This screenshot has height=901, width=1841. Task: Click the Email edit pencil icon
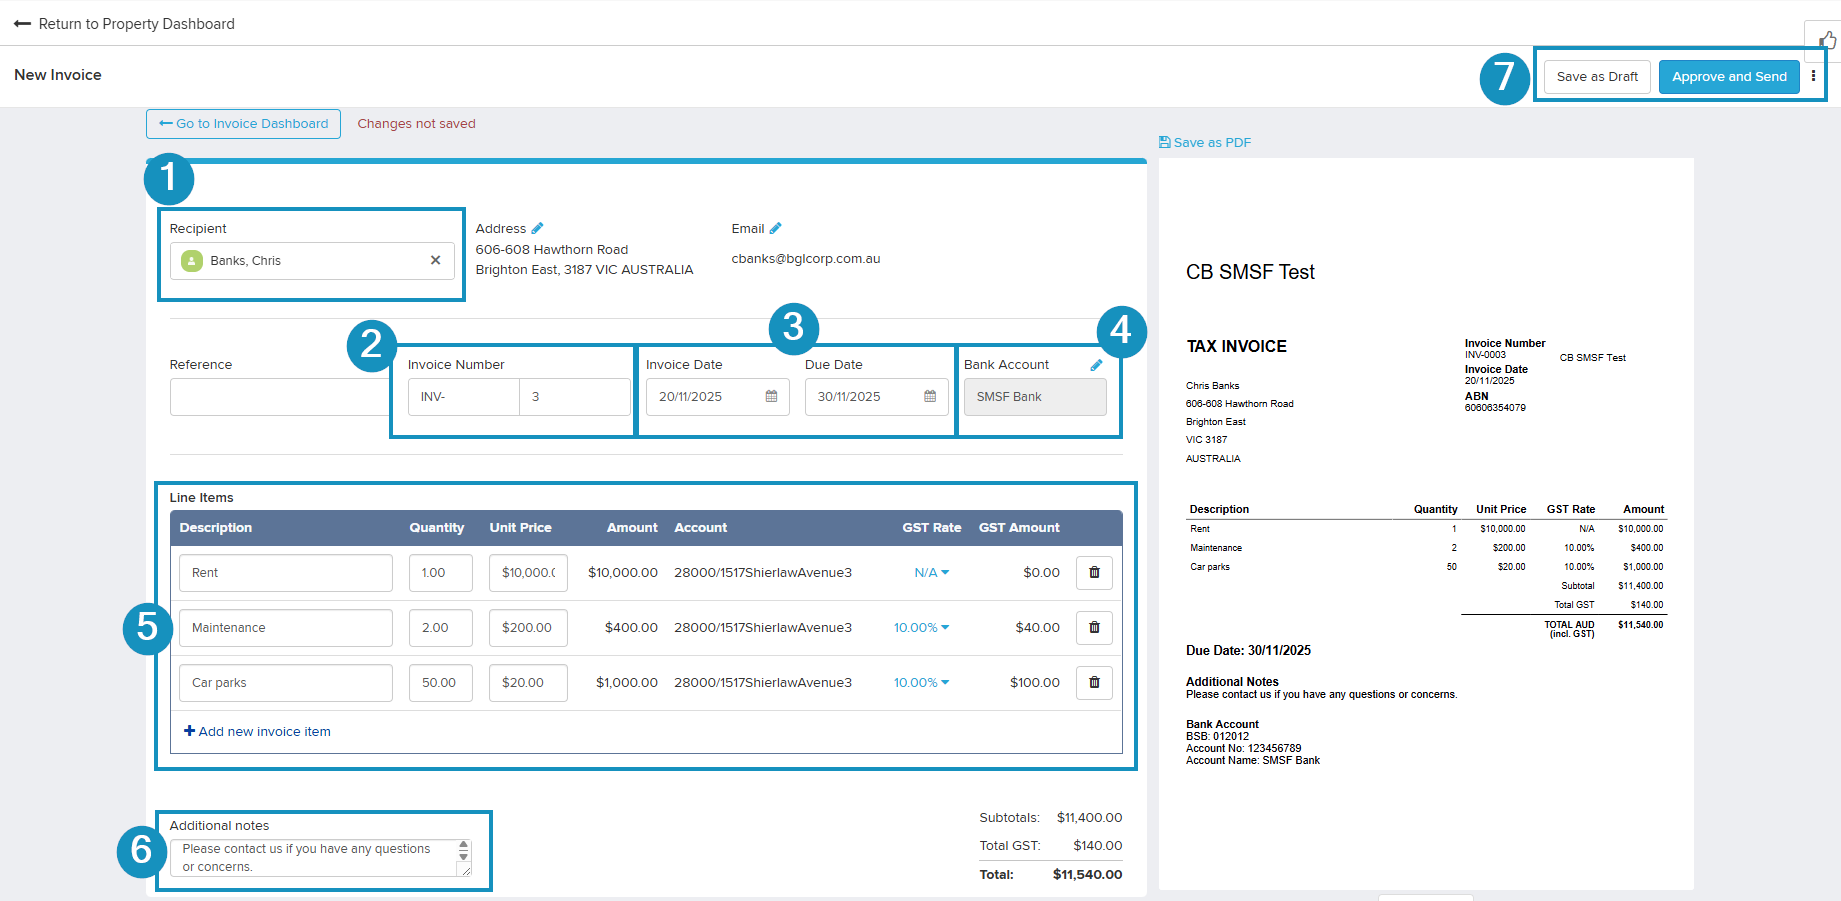click(775, 228)
